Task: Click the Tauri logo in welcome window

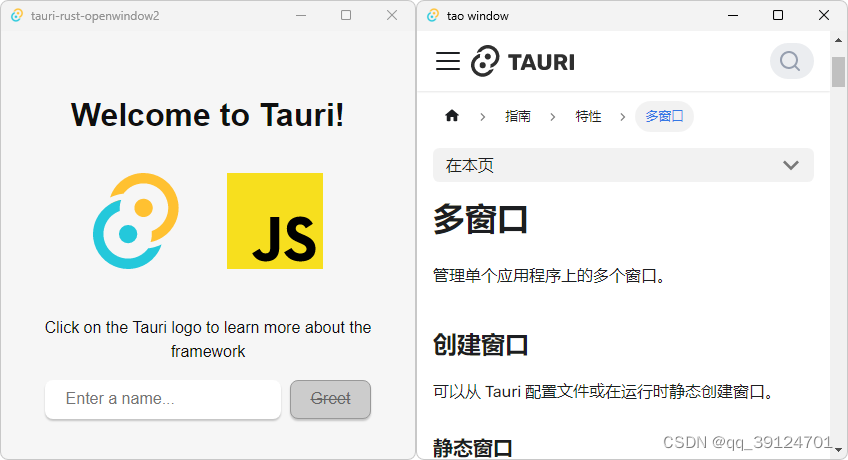Action: click(136, 221)
